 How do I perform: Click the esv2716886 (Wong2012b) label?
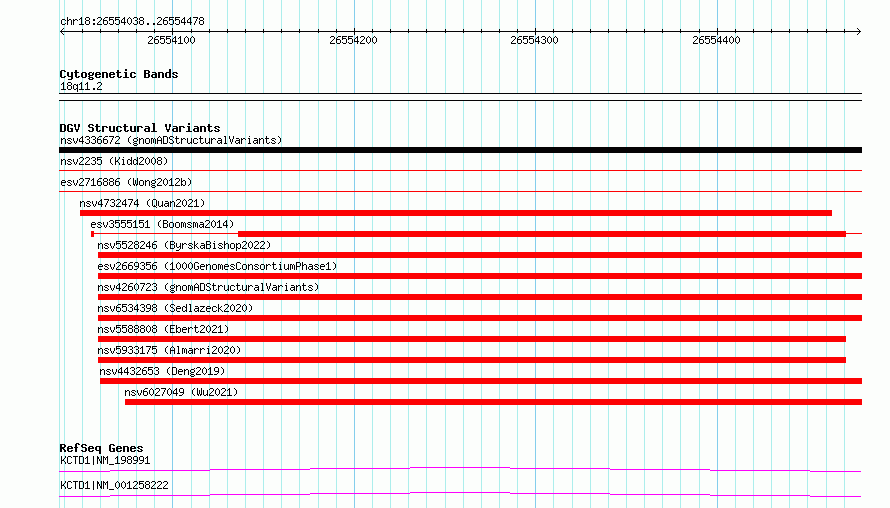(126, 182)
